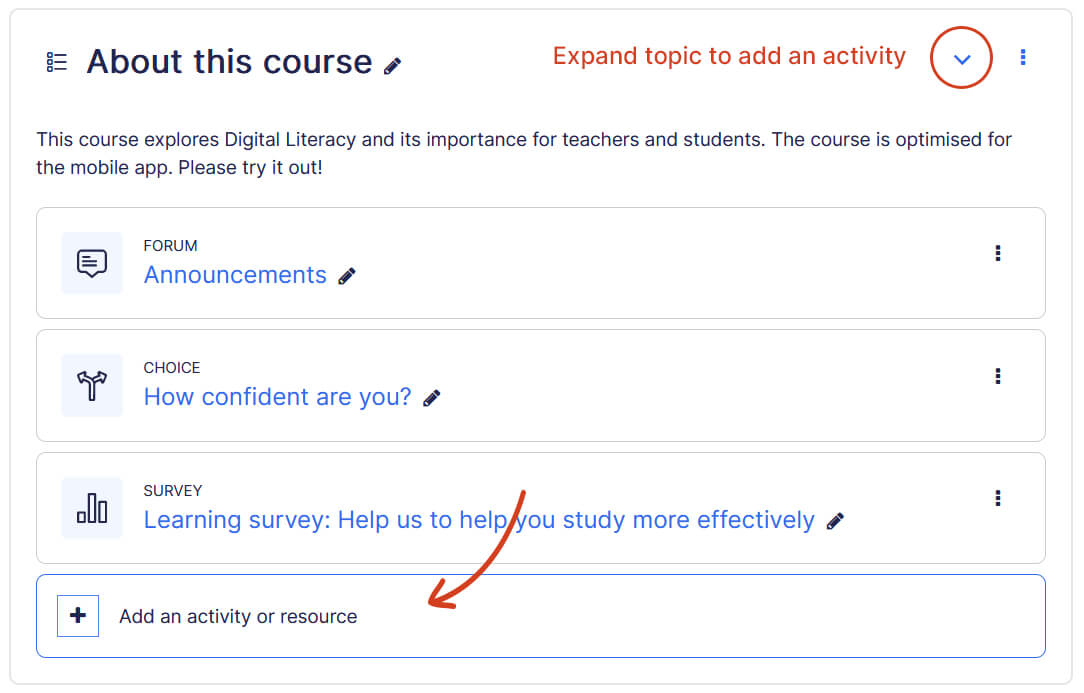Click the pencil to rename Announcements

click(x=346, y=276)
